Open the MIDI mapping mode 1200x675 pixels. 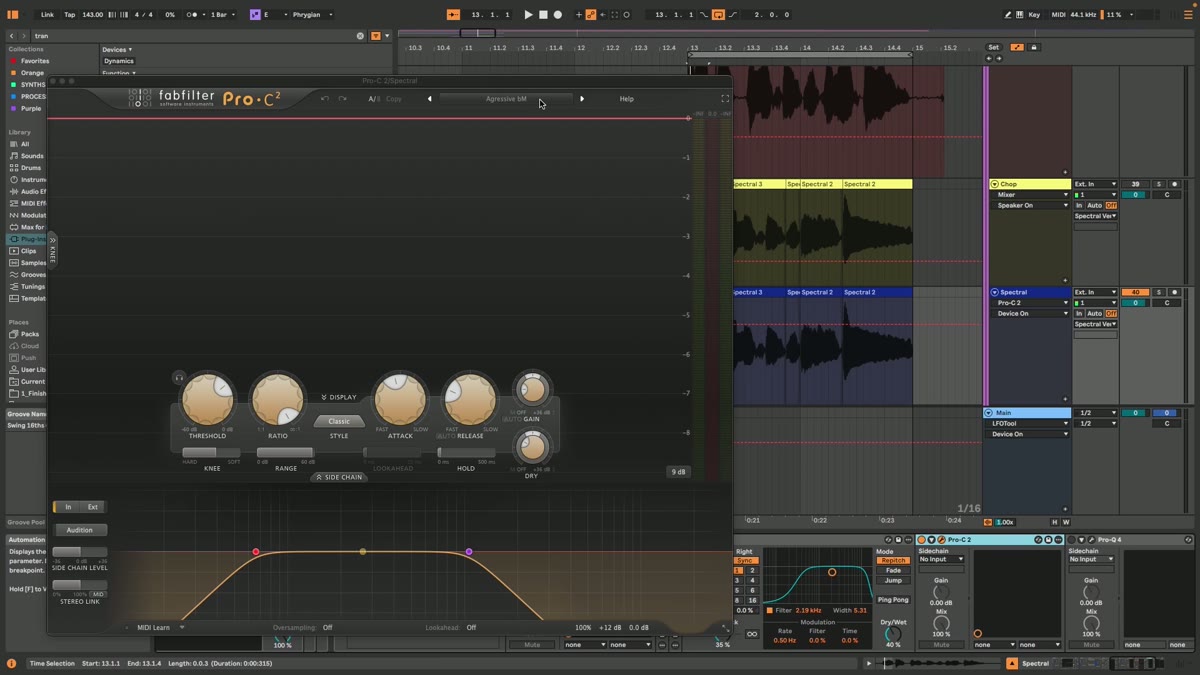(1058, 15)
